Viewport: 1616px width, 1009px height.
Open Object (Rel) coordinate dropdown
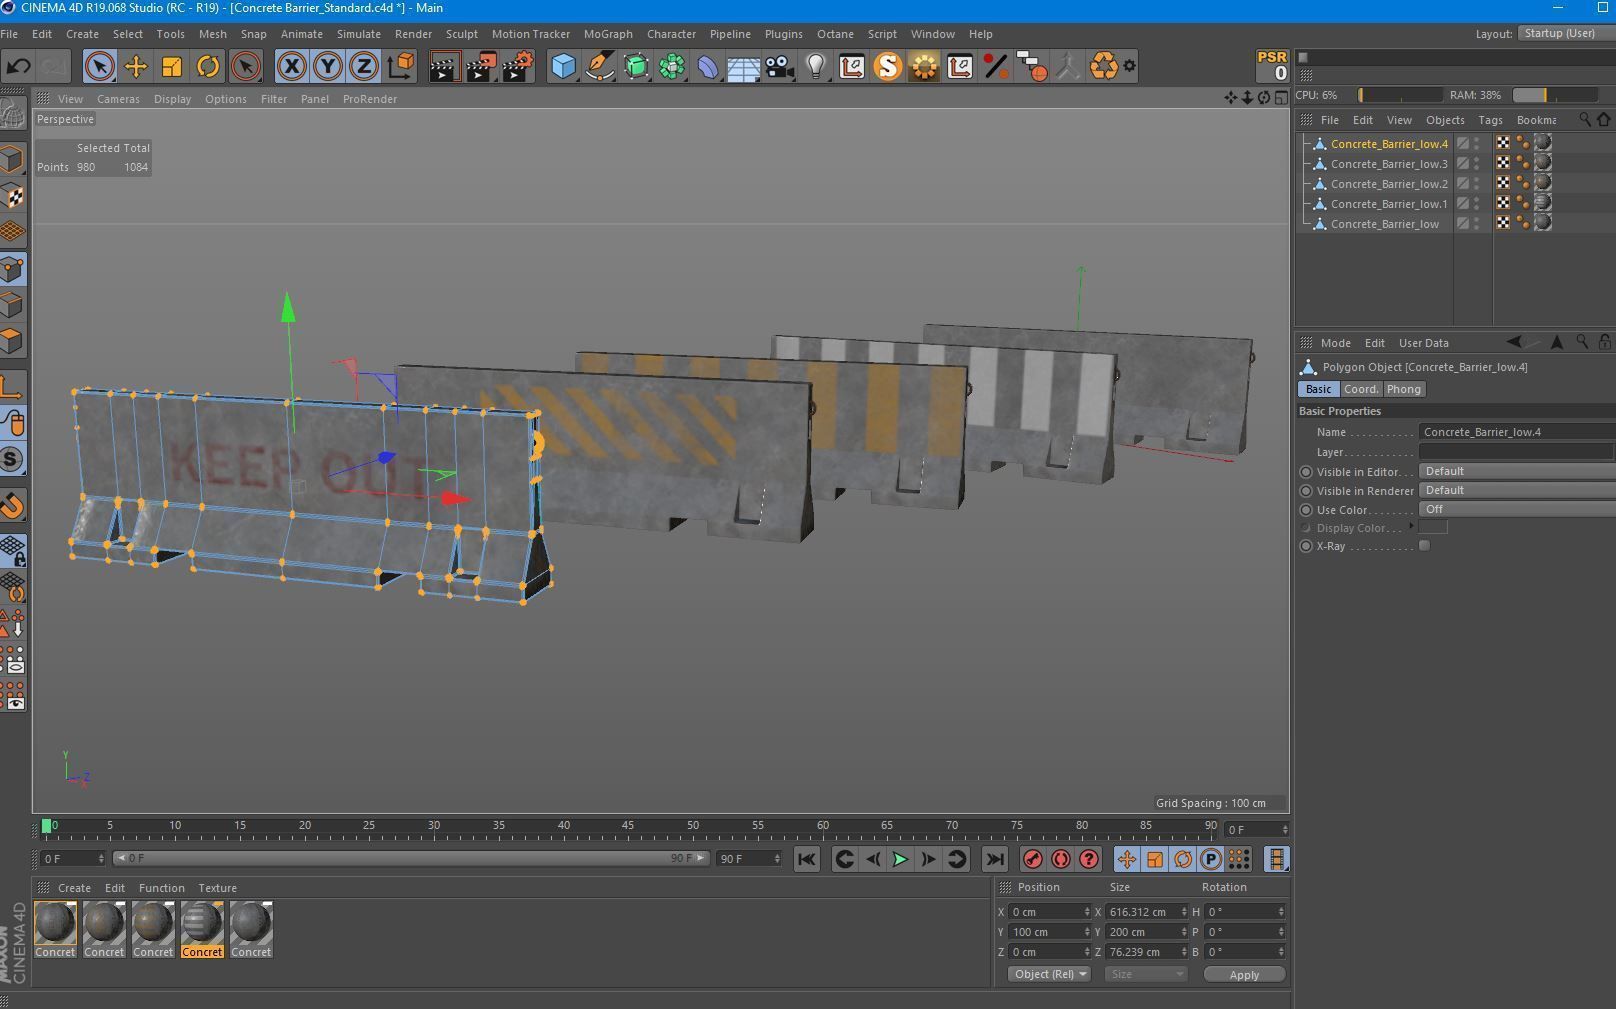click(1049, 975)
